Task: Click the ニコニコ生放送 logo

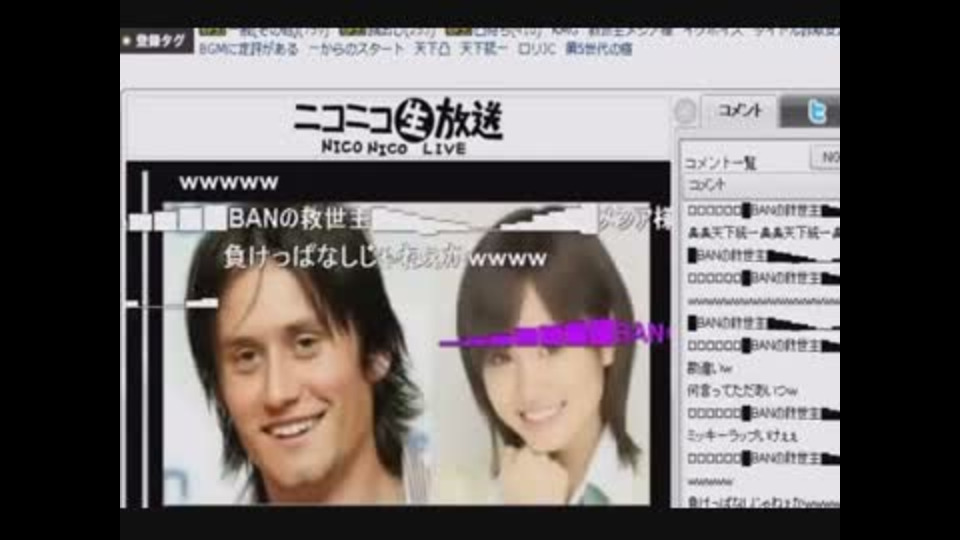Action: point(398,127)
